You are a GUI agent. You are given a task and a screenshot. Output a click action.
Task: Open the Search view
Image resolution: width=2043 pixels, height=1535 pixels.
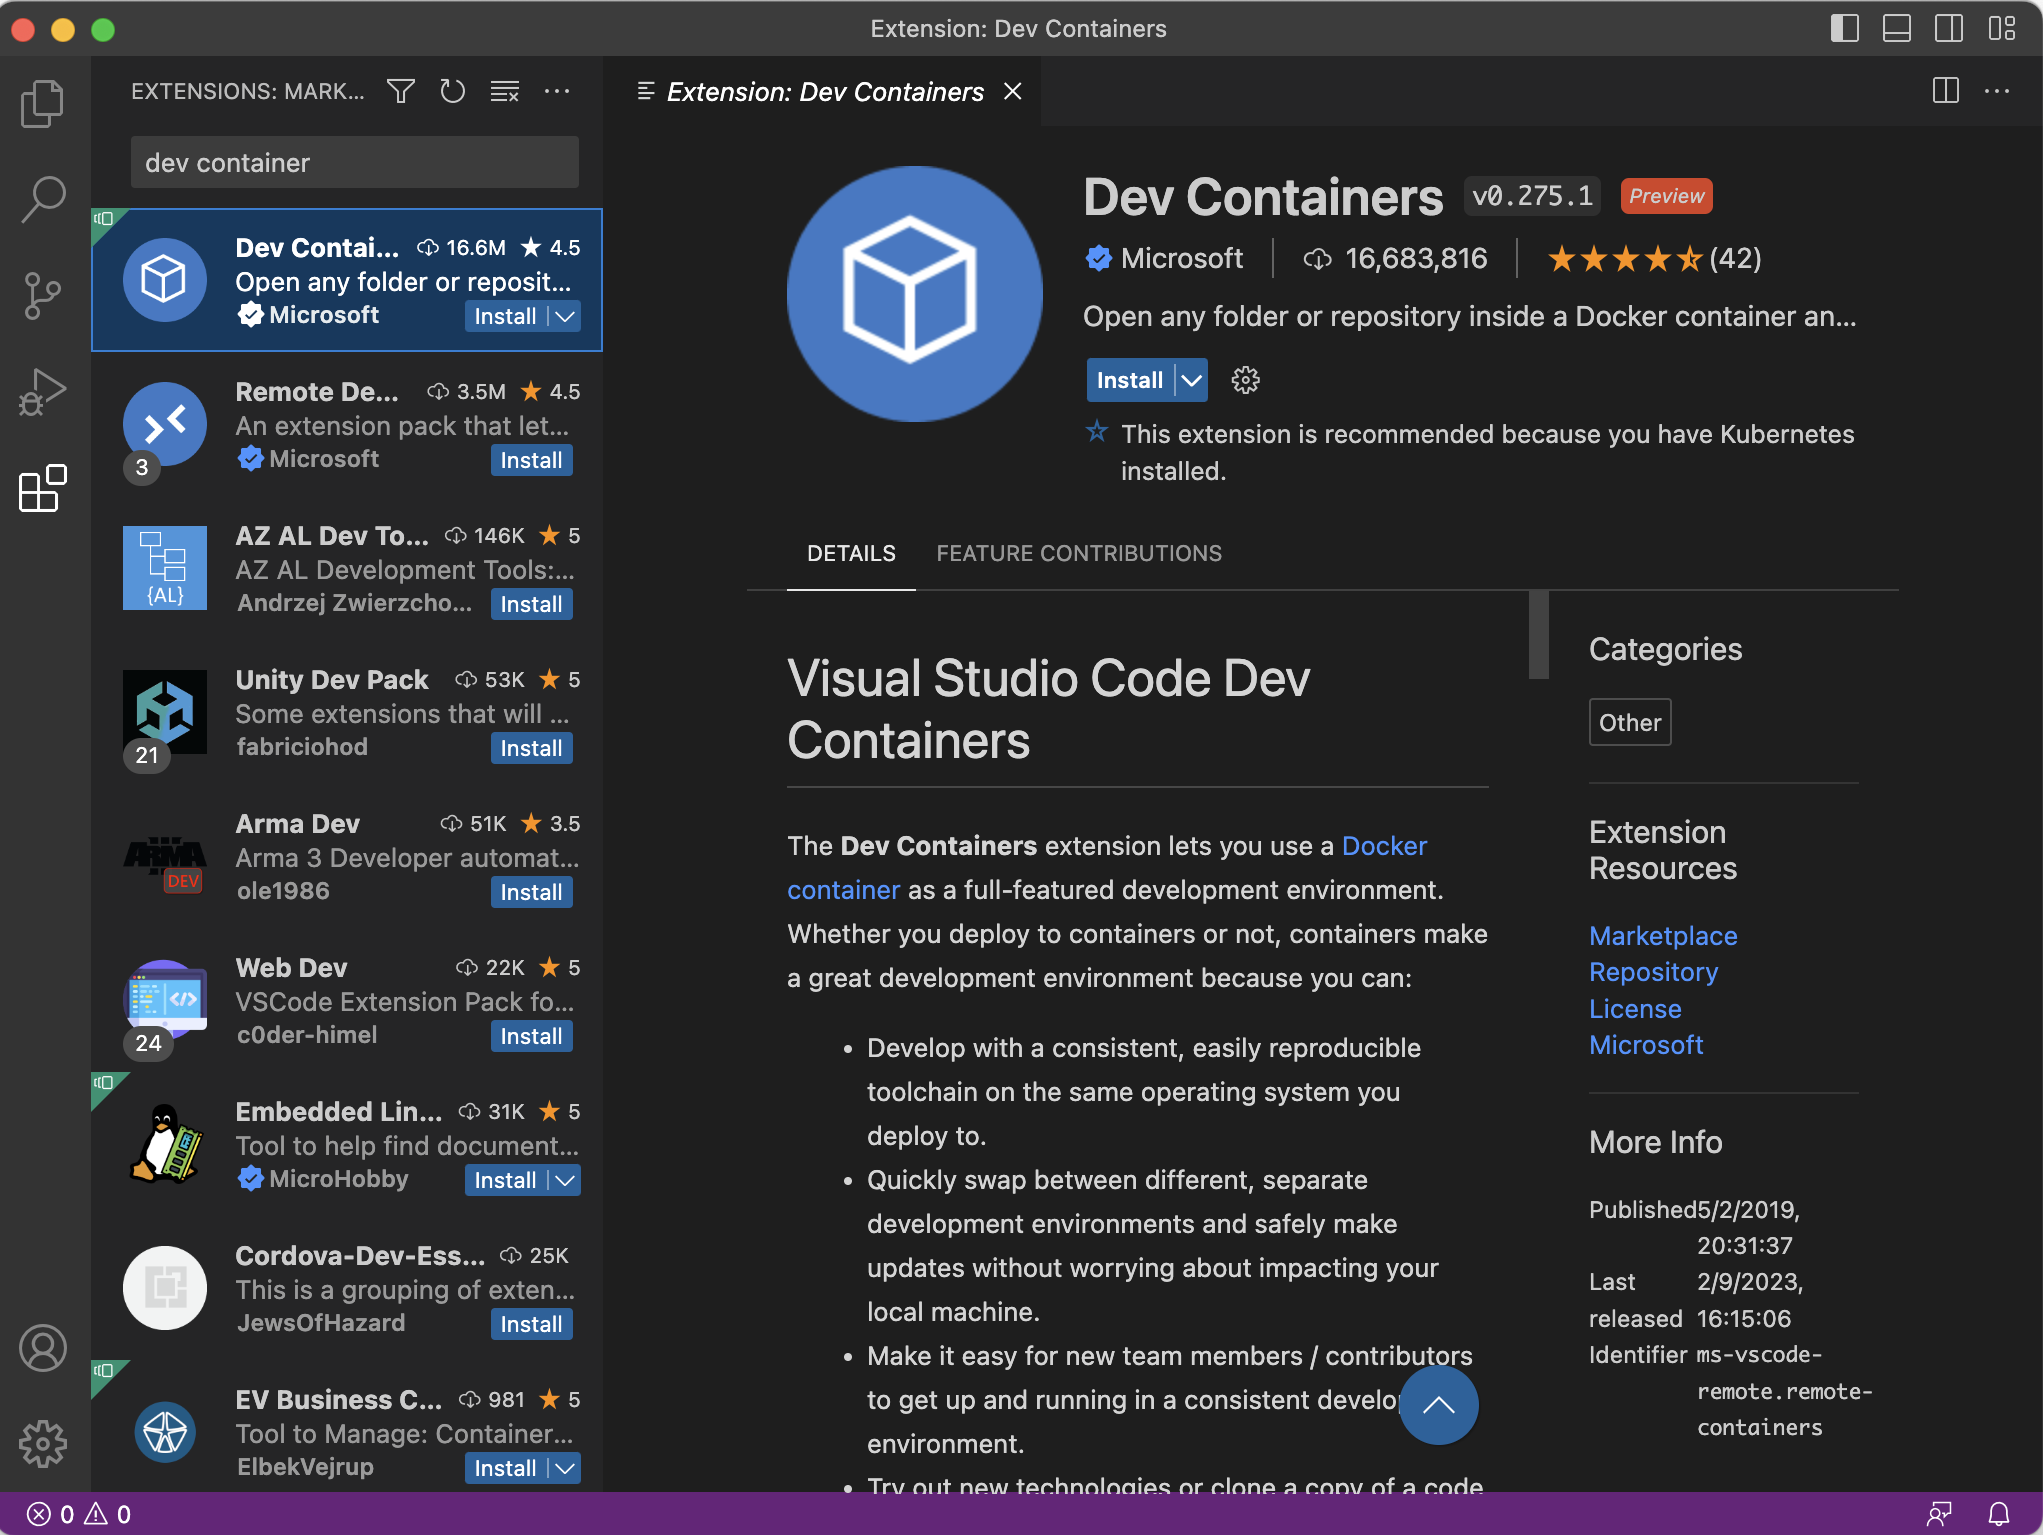click(42, 198)
